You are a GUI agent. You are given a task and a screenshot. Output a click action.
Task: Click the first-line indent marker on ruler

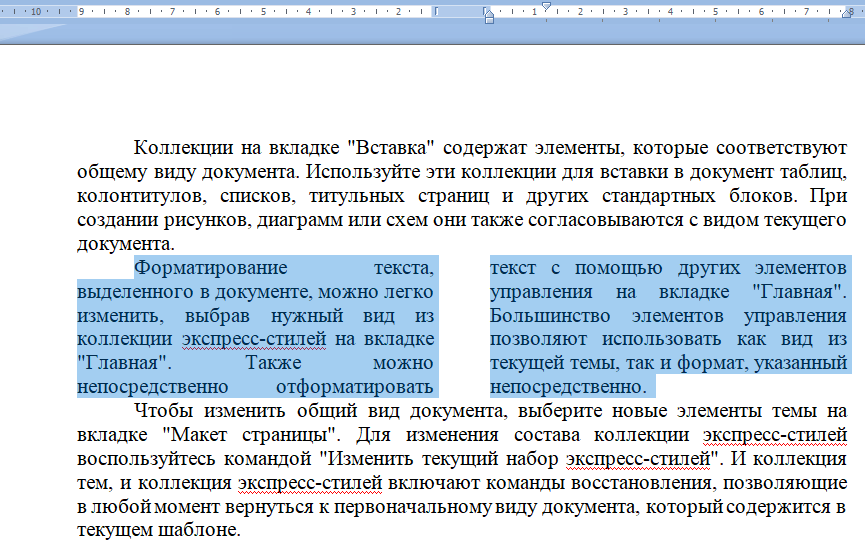pyautogui.click(x=546, y=6)
